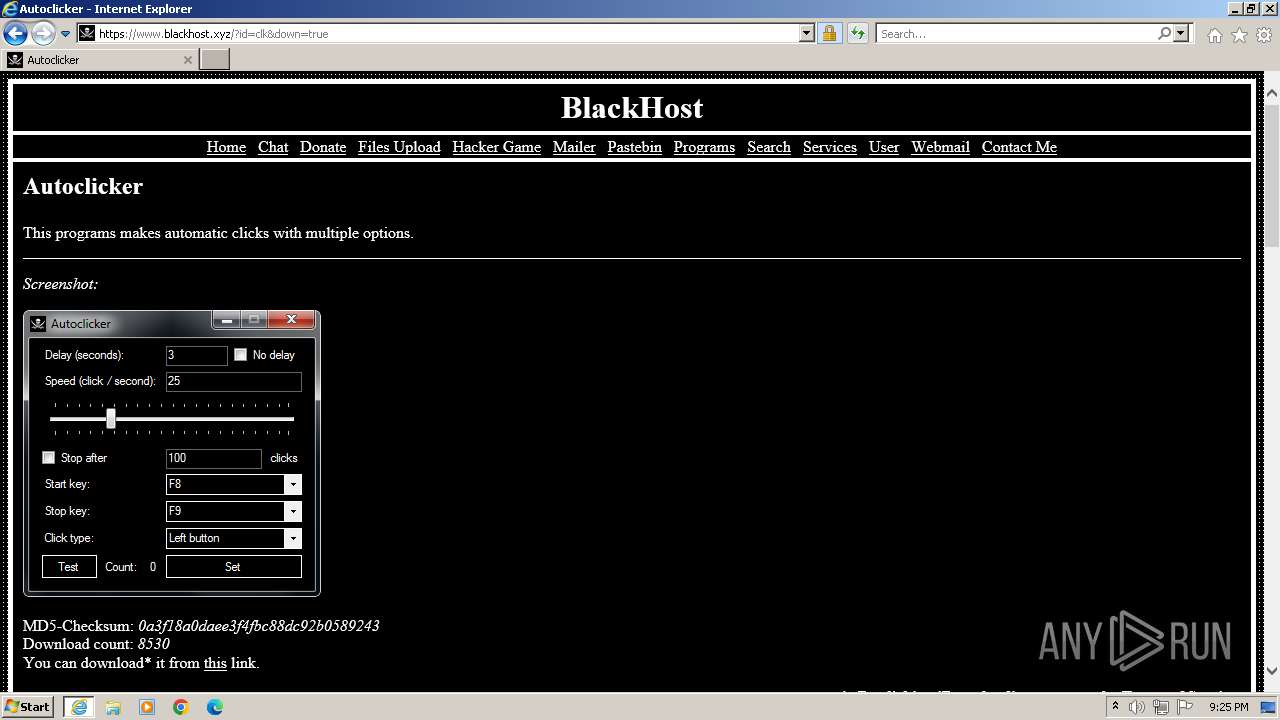
Task: Toggle the Stop after checkbox
Action: (48, 457)
